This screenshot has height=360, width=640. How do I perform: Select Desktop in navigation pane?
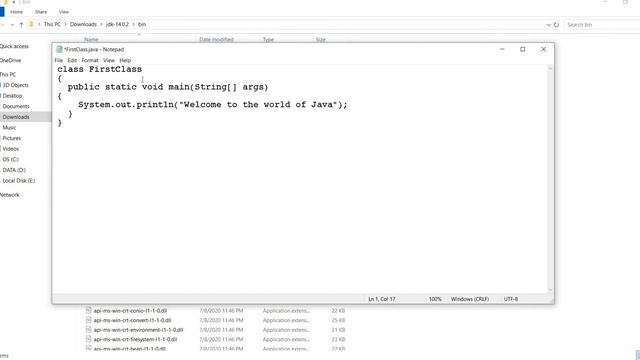click(12, 96)
